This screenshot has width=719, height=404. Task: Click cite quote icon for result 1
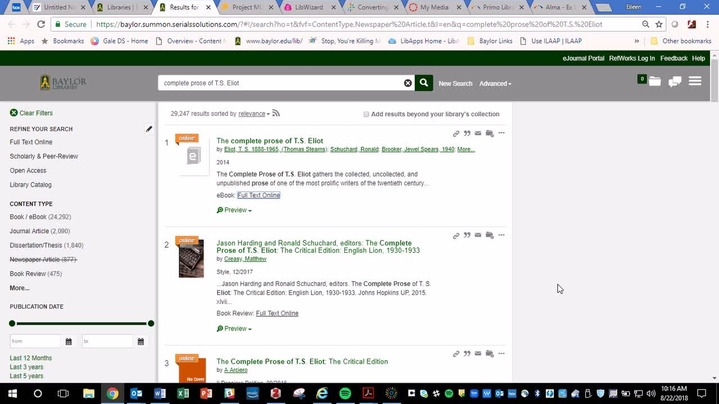tap(467, 133)
